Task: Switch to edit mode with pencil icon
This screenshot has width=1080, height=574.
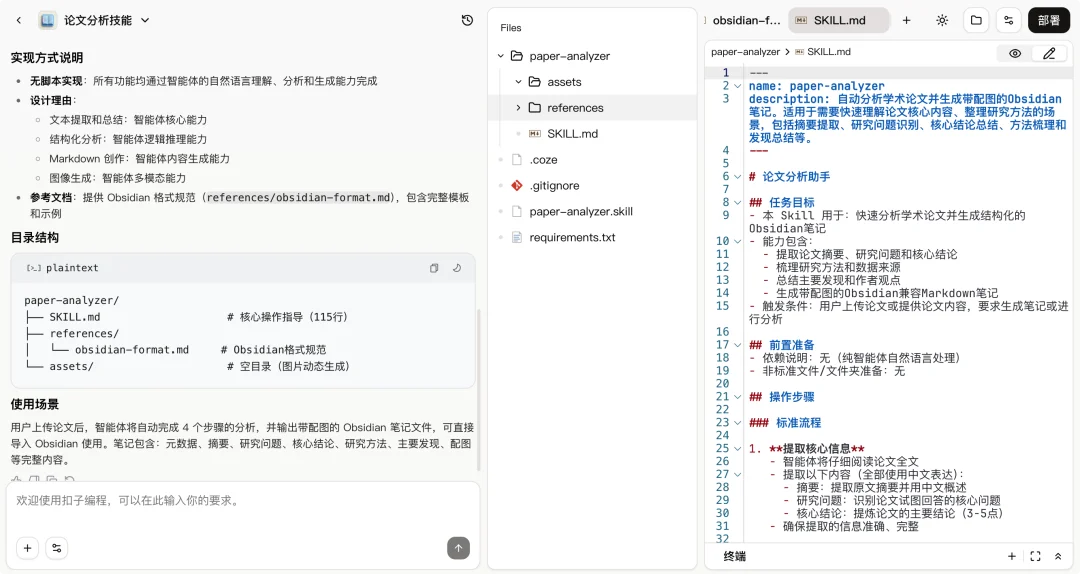Action: pyautogui.click(x=1048, y=53)
